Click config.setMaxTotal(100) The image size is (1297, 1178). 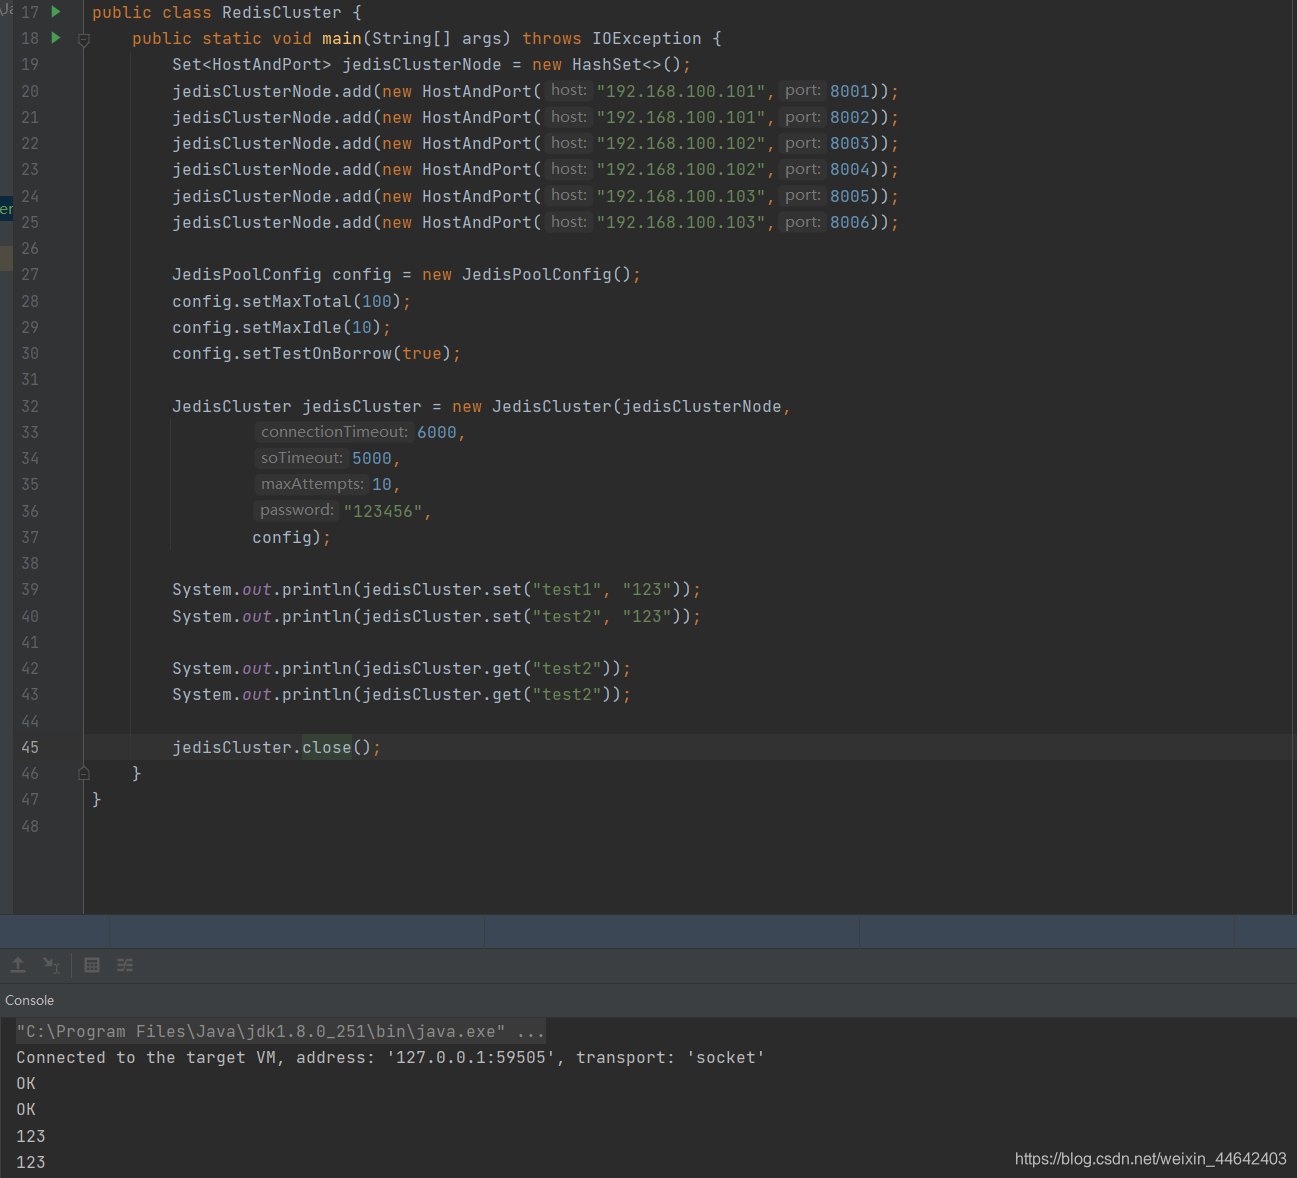286,301
